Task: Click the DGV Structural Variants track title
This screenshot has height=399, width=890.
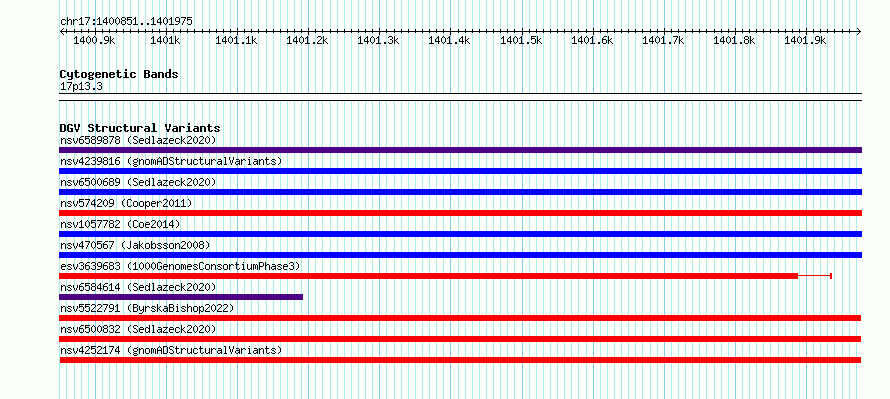Action: pos(140,128)
